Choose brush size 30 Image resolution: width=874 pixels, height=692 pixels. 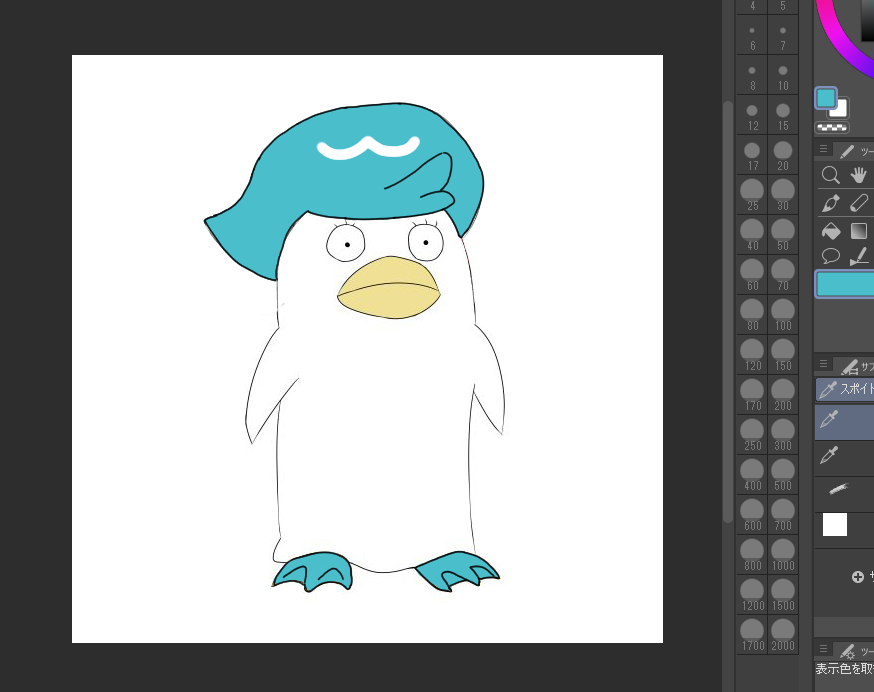click(x=783, y=195)
